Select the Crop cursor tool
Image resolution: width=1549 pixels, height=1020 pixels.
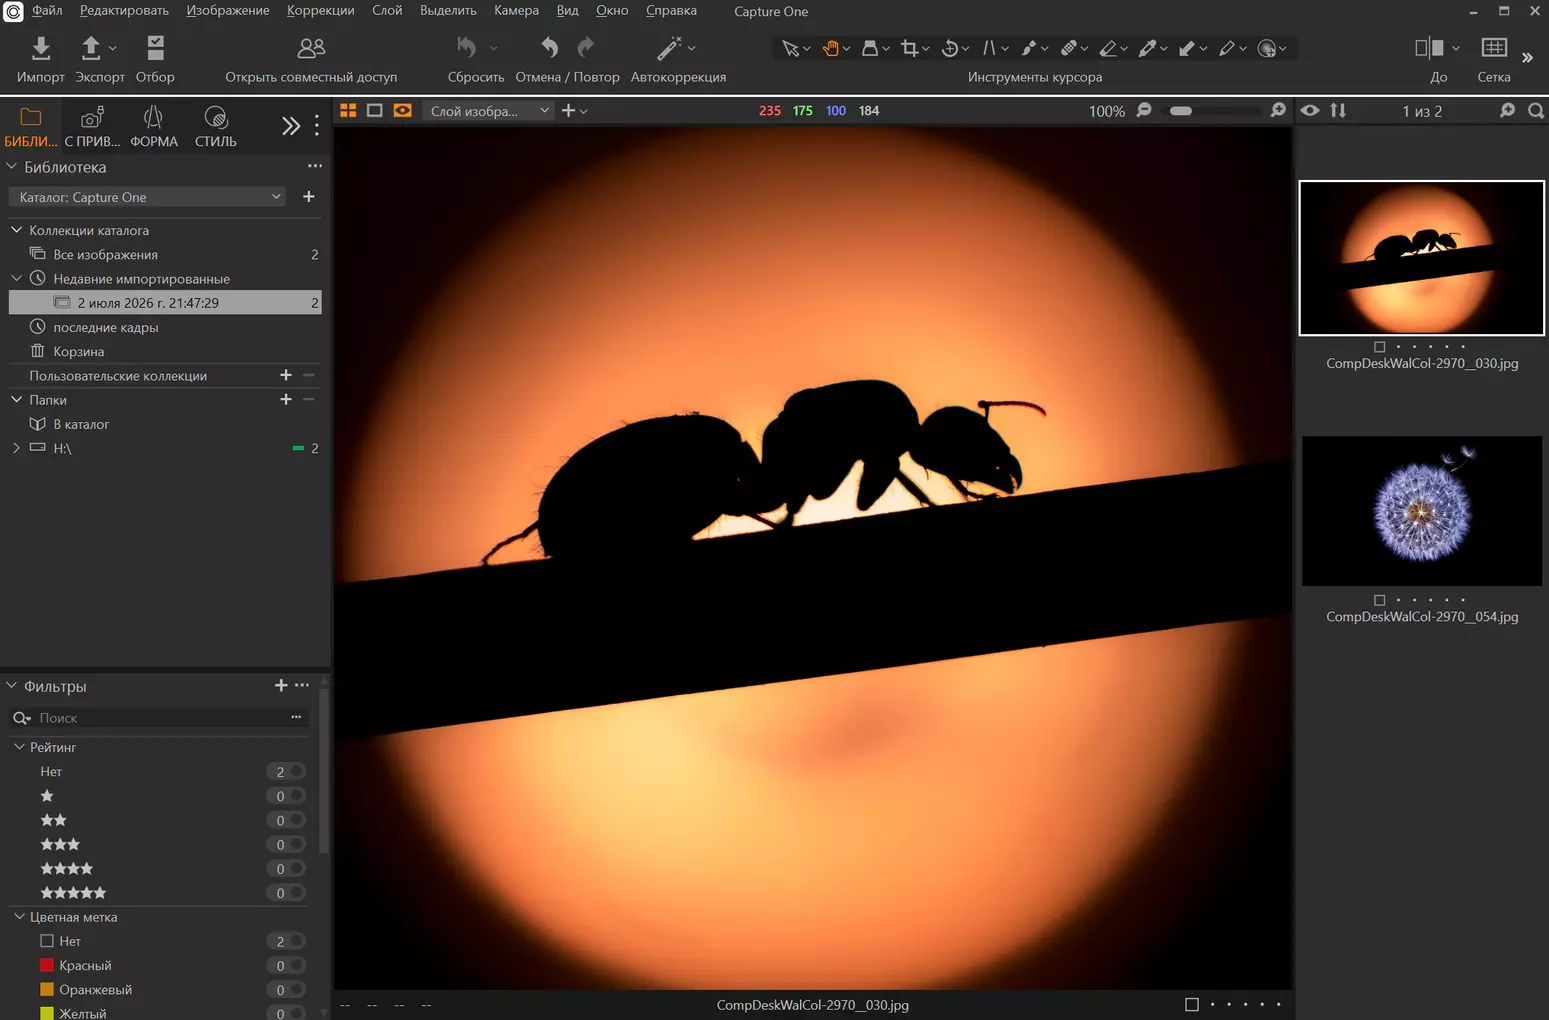pos(909,48)
